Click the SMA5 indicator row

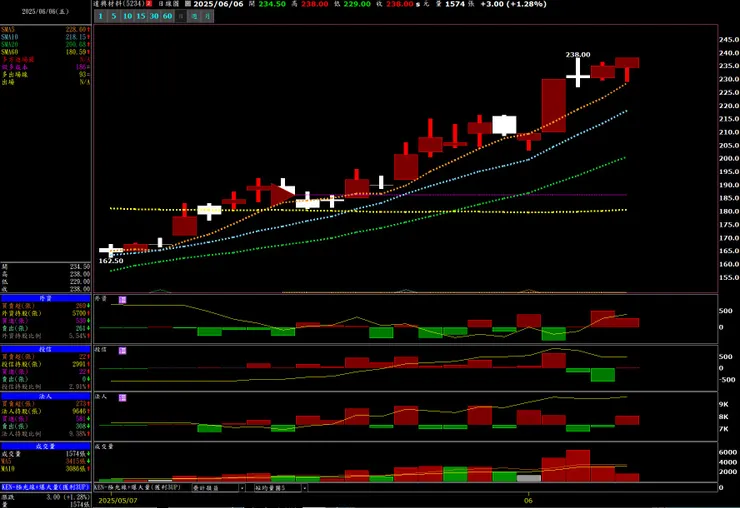[x=45, y=30]
